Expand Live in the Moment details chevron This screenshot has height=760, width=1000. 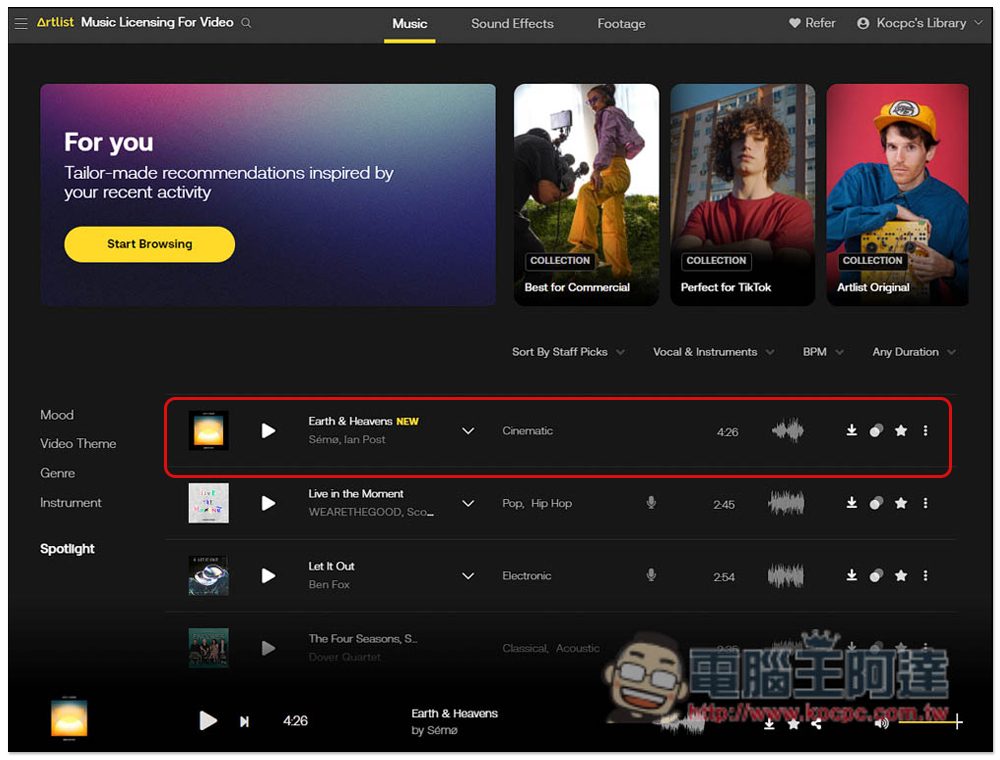468,504
